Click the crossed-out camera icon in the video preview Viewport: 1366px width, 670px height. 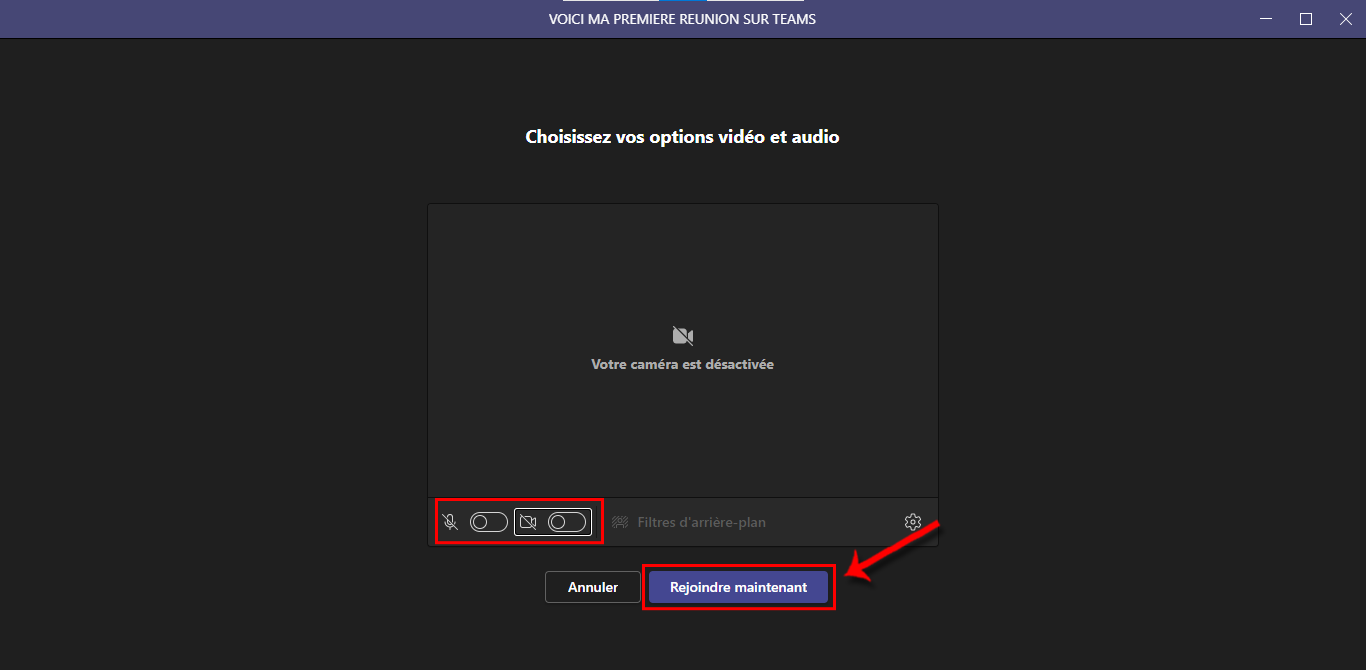683,335
